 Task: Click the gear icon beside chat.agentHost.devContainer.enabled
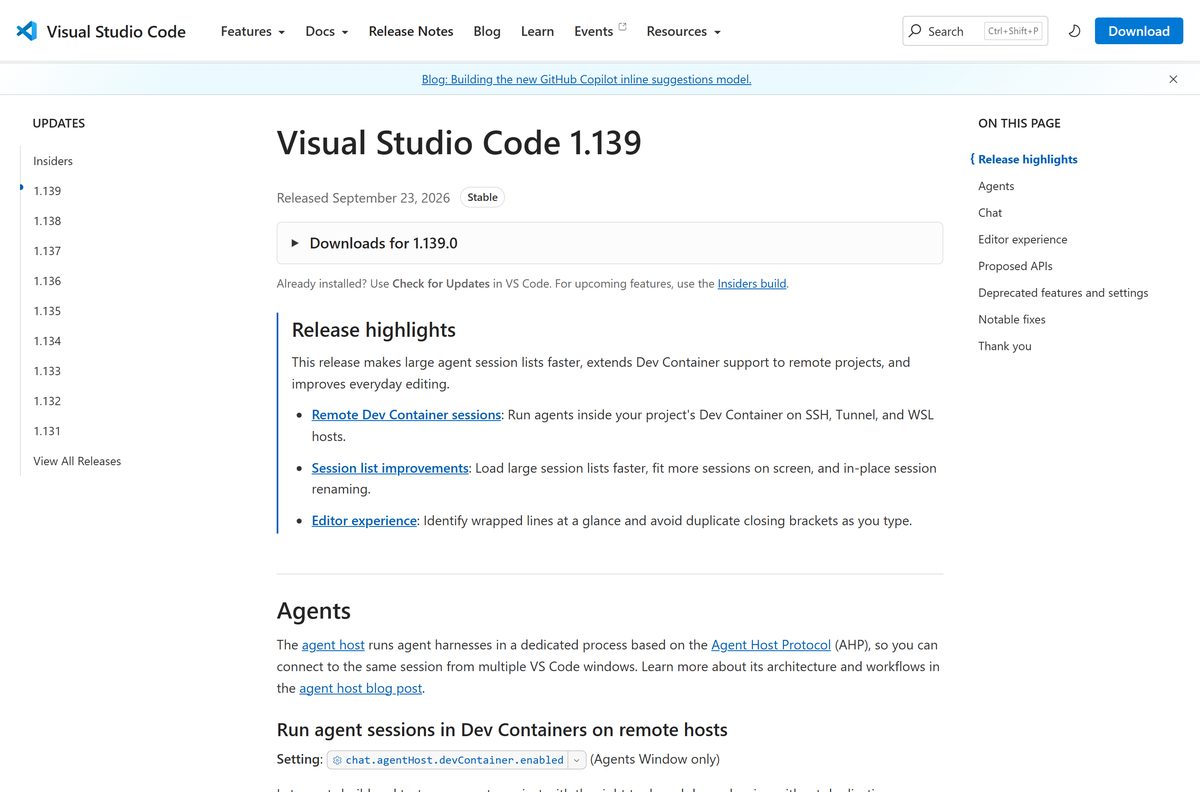(337, 760)
